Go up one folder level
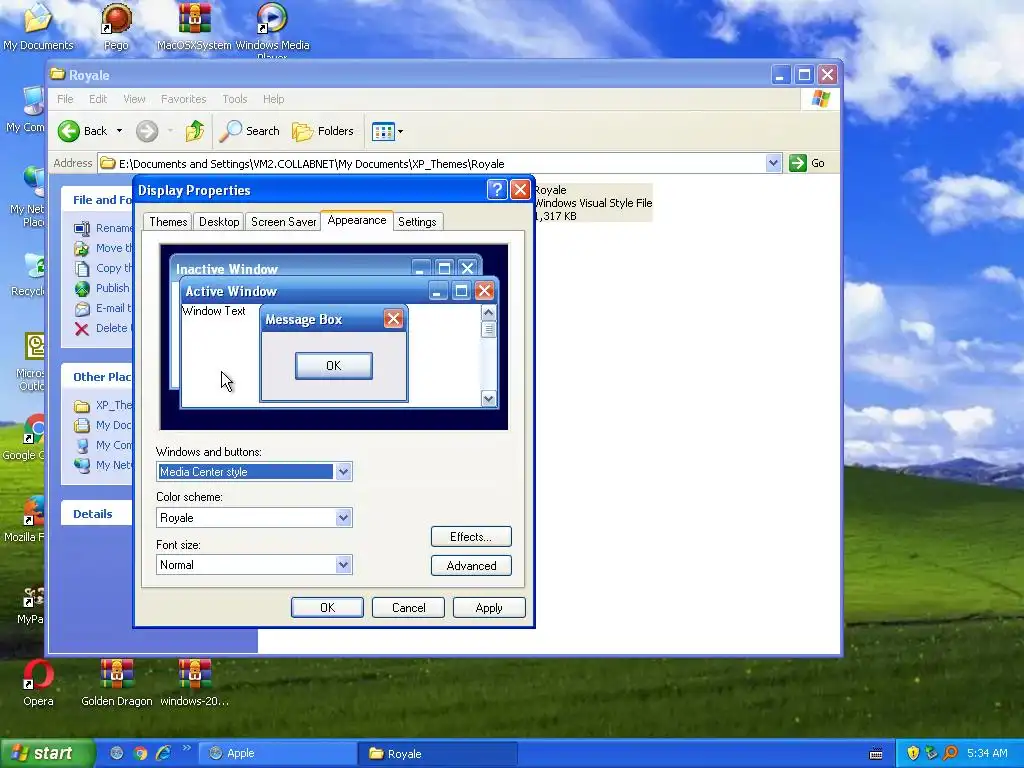The height and width of the screenshot is (768, 1024). pos(194,131)
